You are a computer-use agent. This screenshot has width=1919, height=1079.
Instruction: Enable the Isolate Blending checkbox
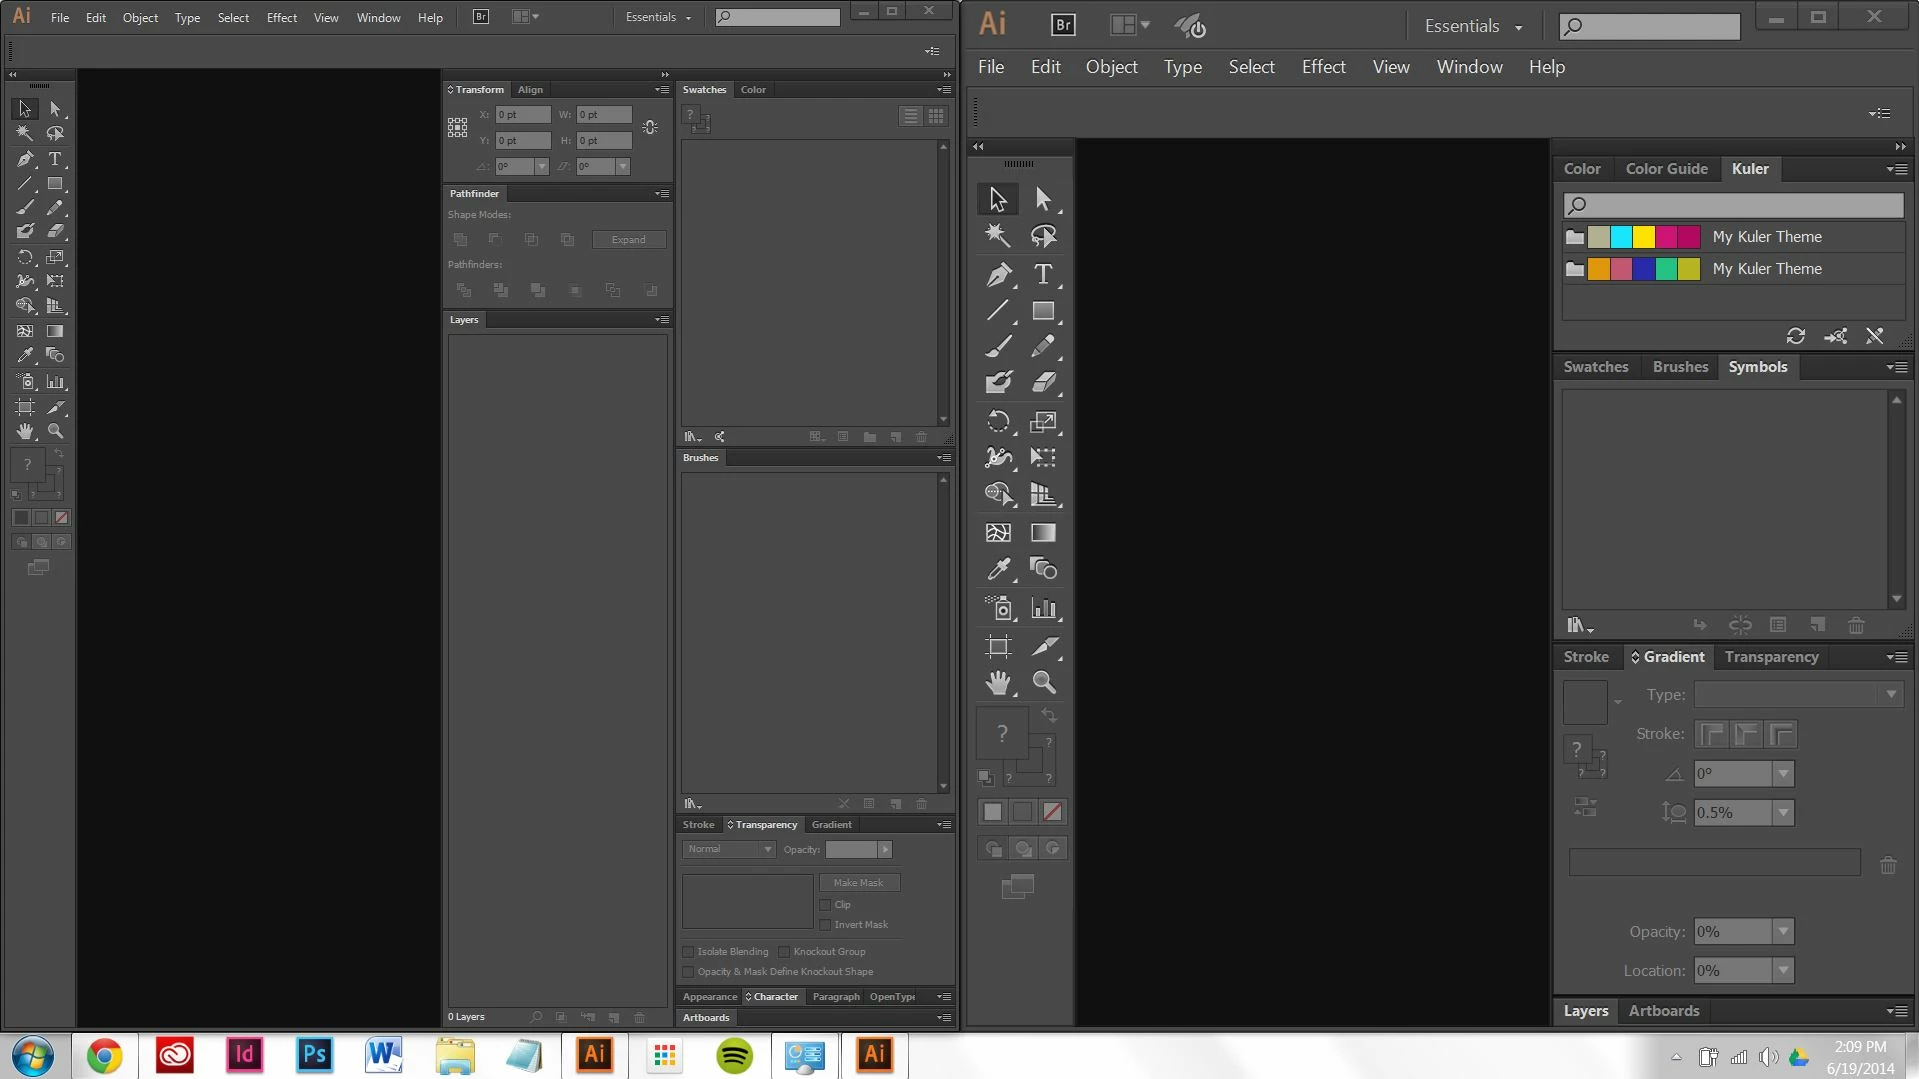(x=688, y=952)
